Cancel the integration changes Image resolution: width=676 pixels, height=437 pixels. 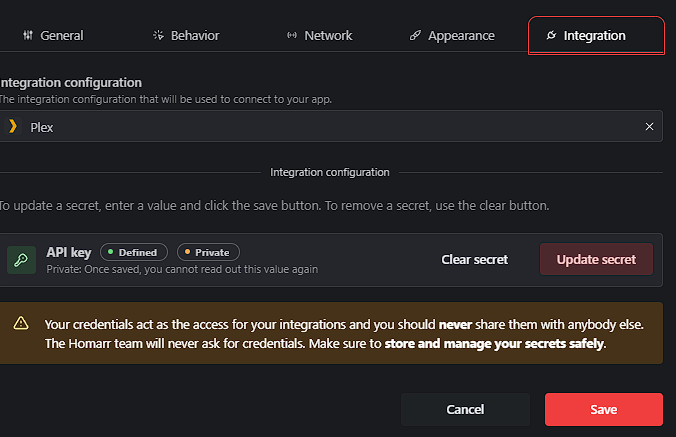465,409
